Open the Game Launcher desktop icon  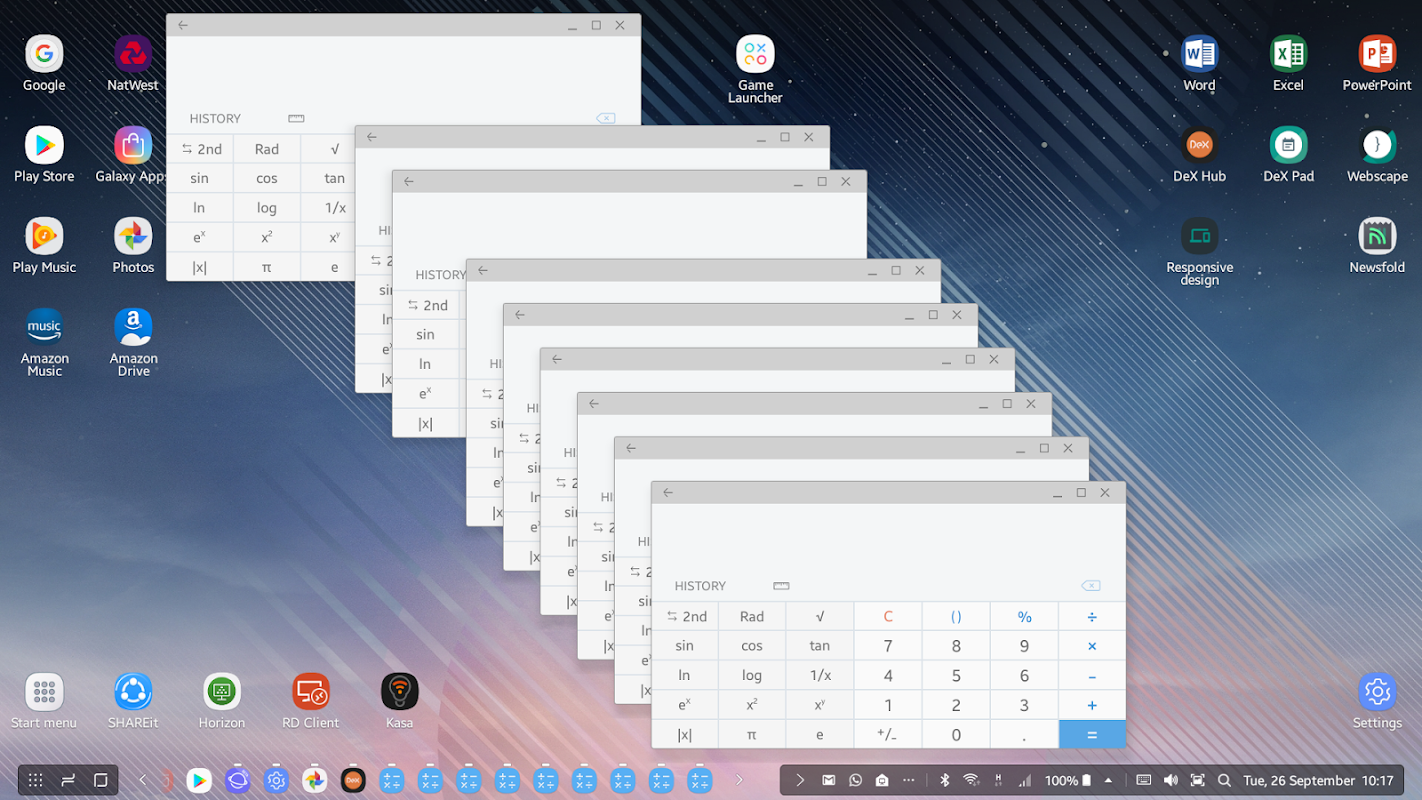coord(755,55)
